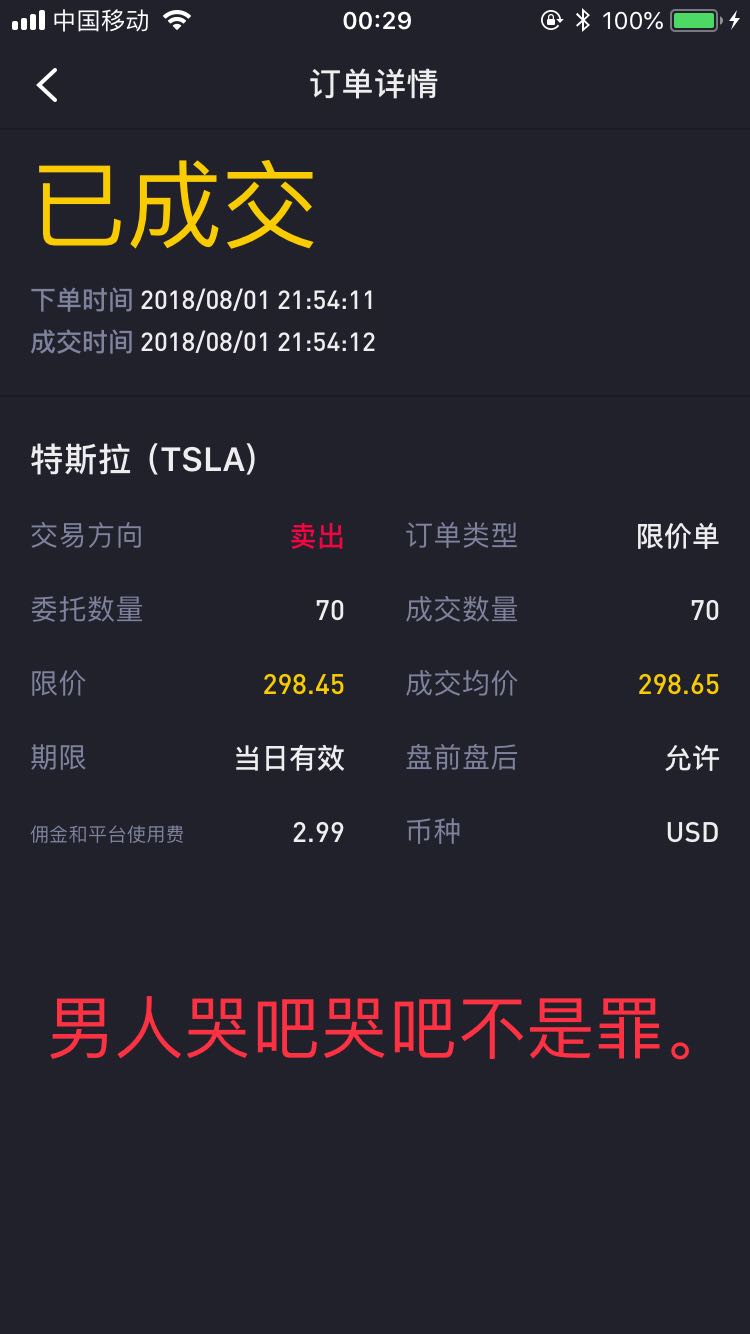Tap the average fill price 298.65

(678, 684)
